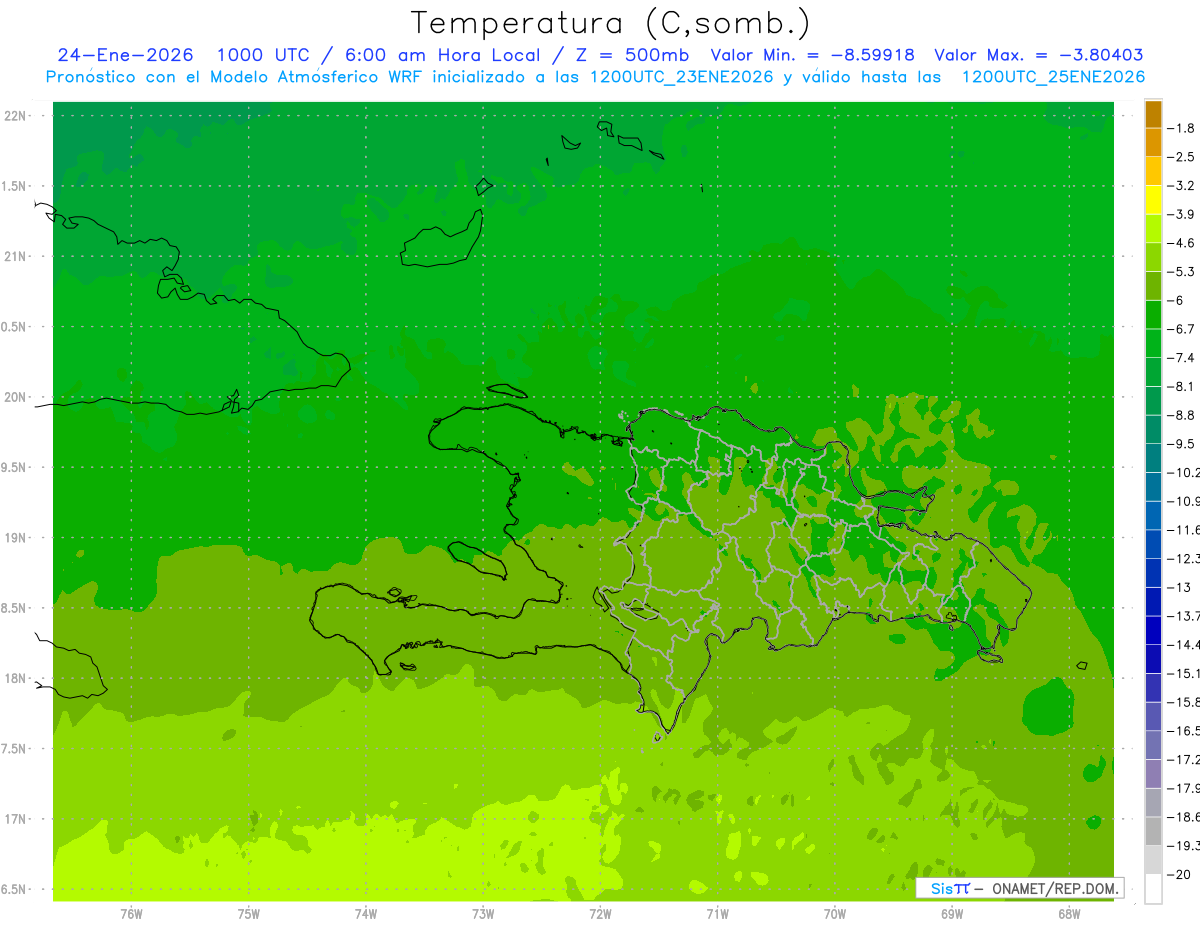
Task: Click the '20N' latitude label
Action: tap(17, 397)
